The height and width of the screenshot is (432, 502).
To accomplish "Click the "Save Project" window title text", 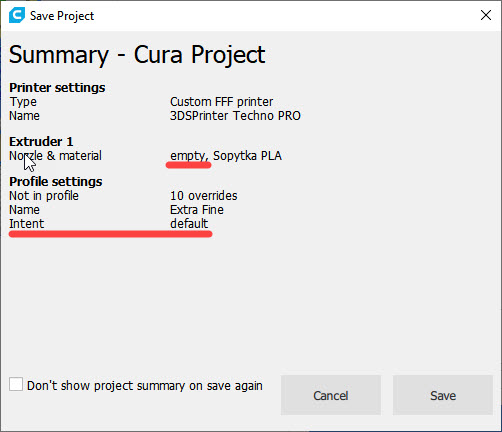I will point(62,16).
